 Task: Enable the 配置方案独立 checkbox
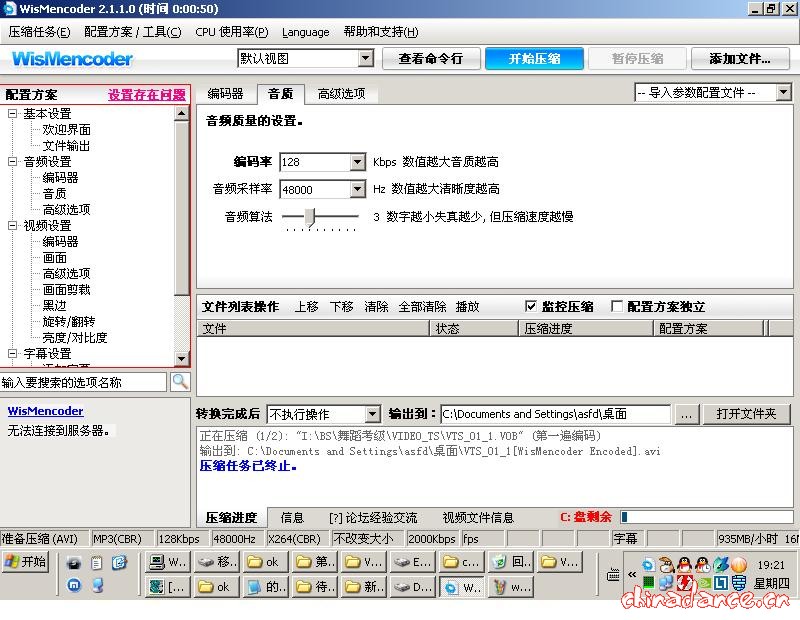(617, 306)
